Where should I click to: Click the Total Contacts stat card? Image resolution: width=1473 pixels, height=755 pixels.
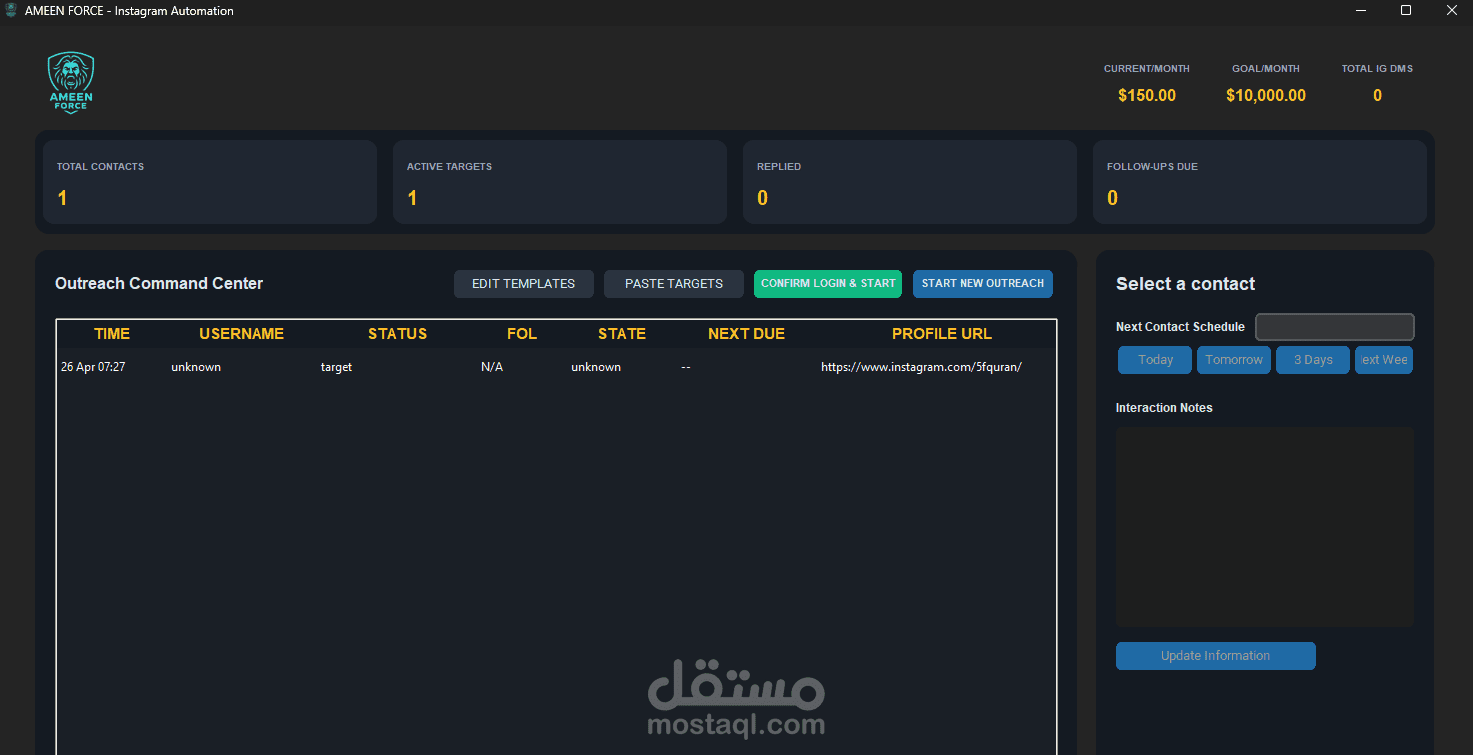210,182
